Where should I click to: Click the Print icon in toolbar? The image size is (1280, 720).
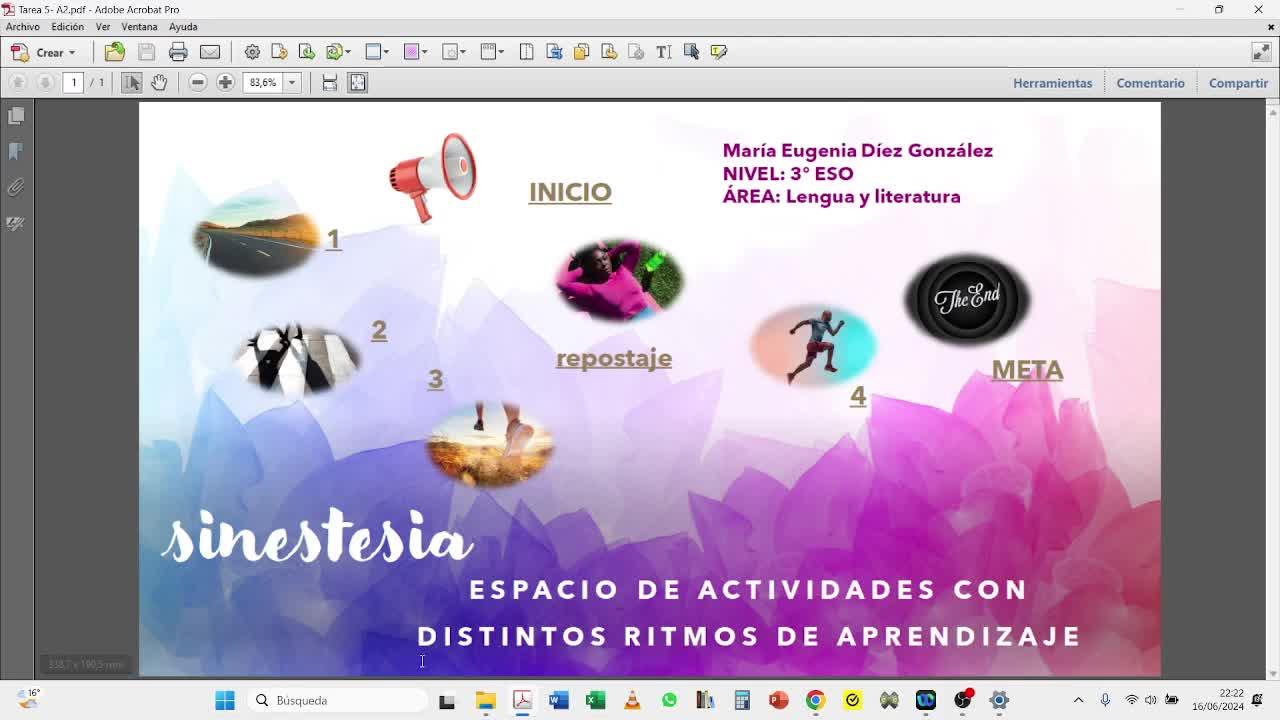click(x=178, y=52)
